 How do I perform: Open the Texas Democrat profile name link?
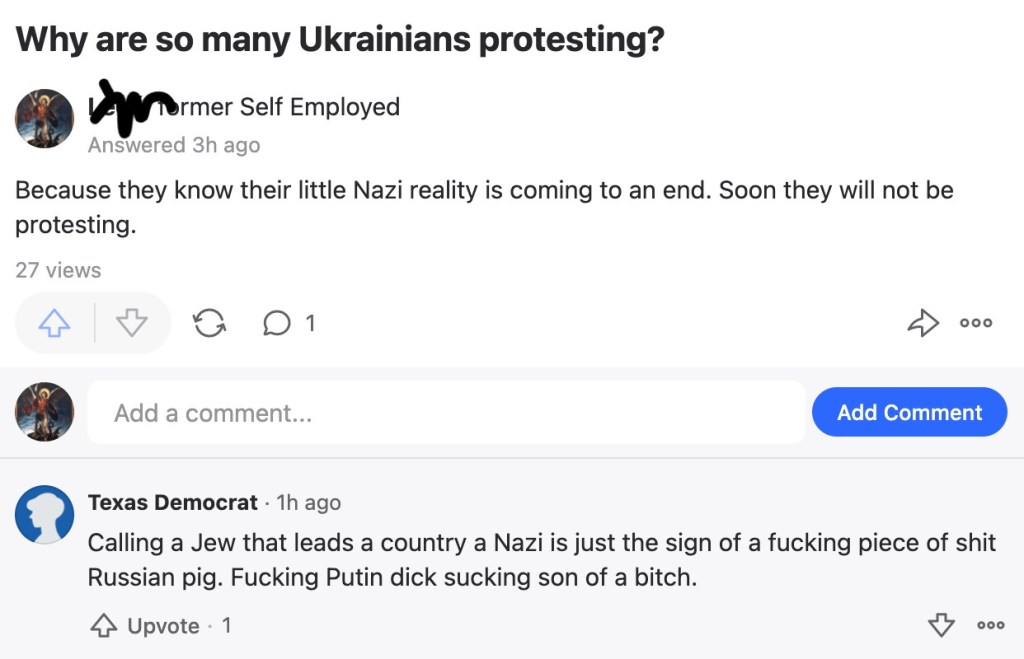click(x=173, y=502)
